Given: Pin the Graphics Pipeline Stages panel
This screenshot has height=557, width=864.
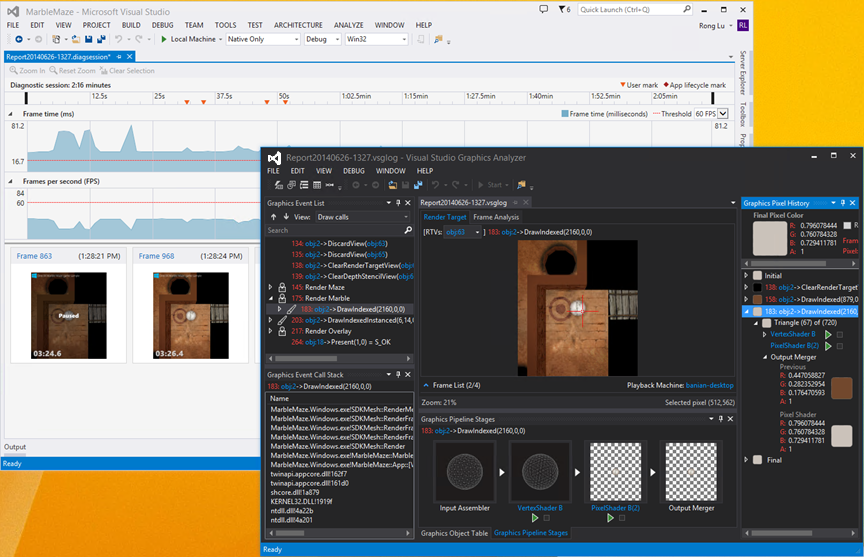Looking at the screenshot, I should (x=721, y=419).
